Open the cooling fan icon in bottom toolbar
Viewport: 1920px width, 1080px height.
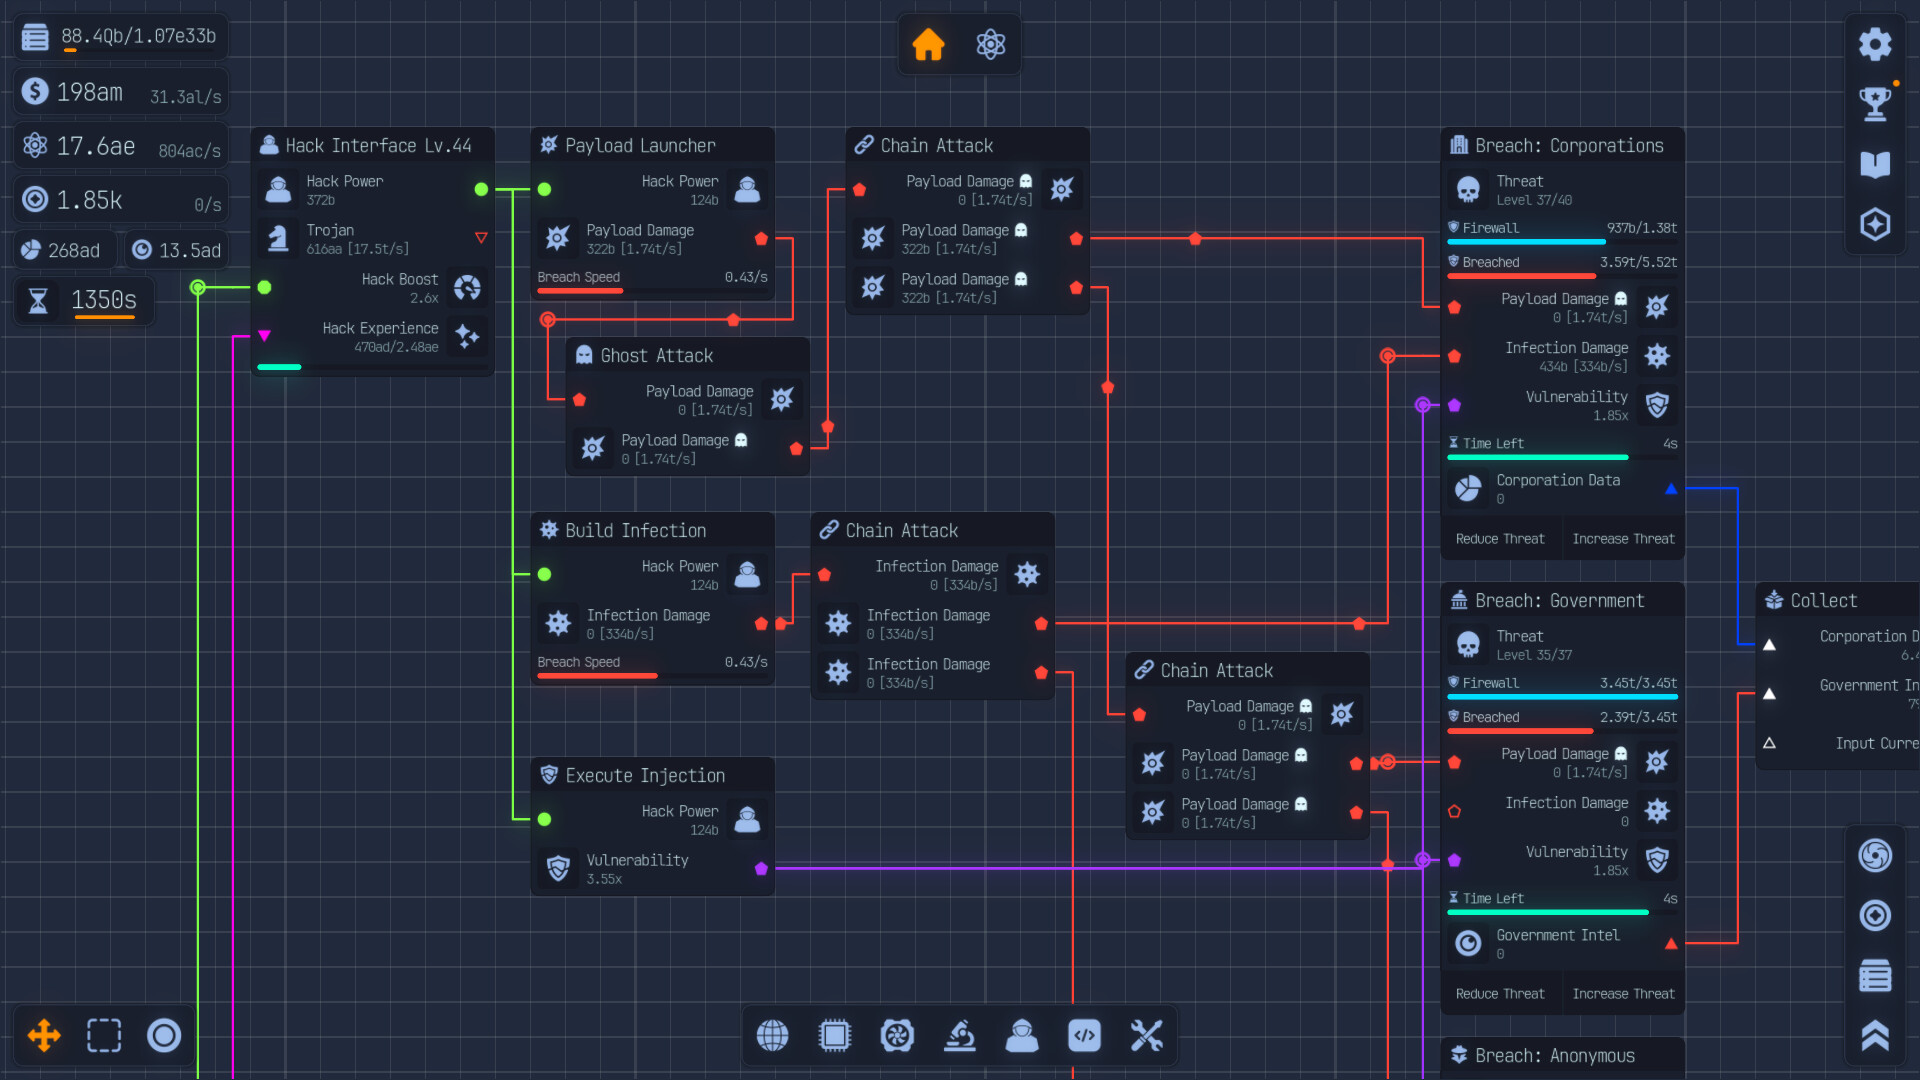point(898,1036)
